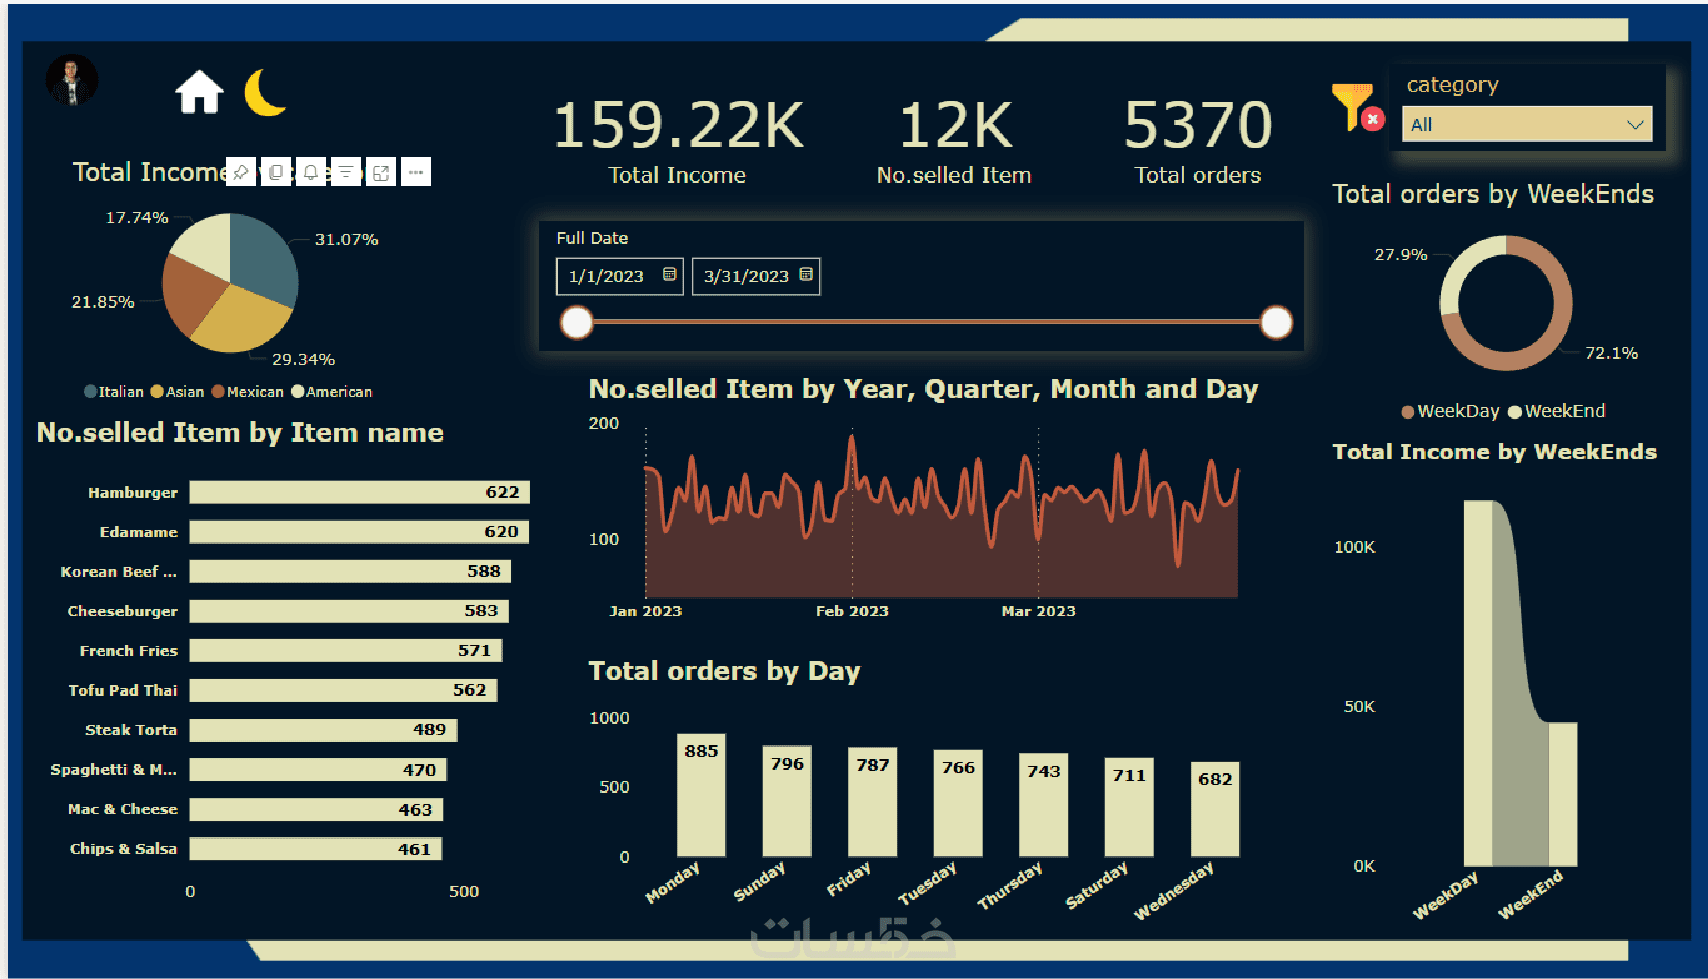This screenshot has width=1708, height=979.
Task: Click the Edamame bar showing 620
Action: point(359,532)
